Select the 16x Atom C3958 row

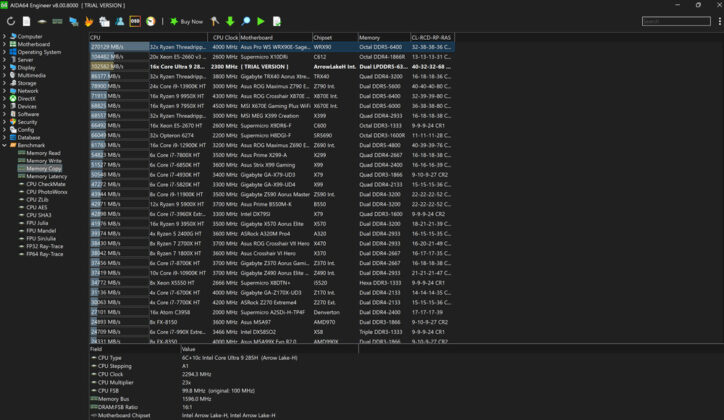pos(272,312)
